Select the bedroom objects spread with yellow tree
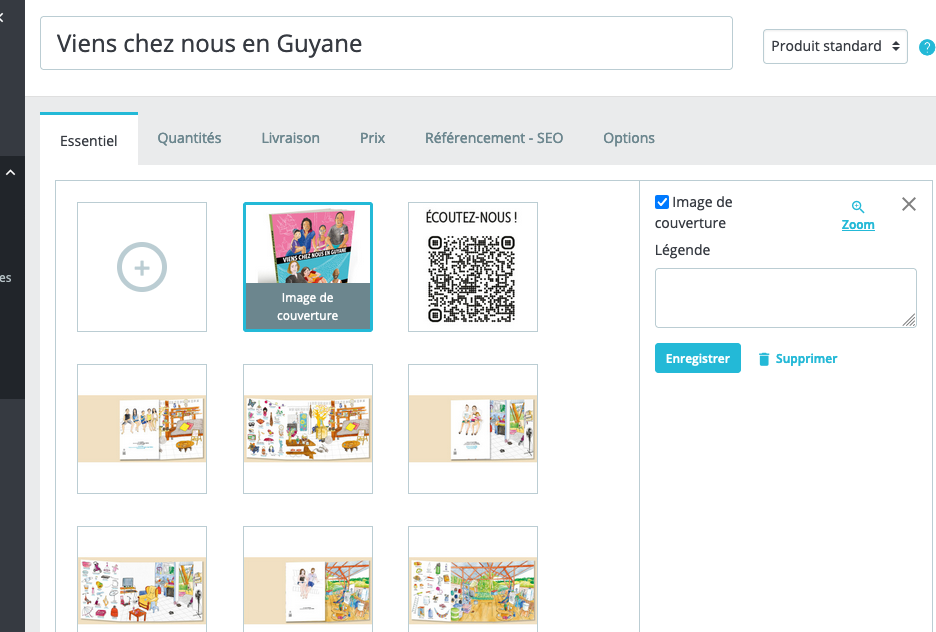The height and width of the screenshot is (632, 936). (308, 429)
